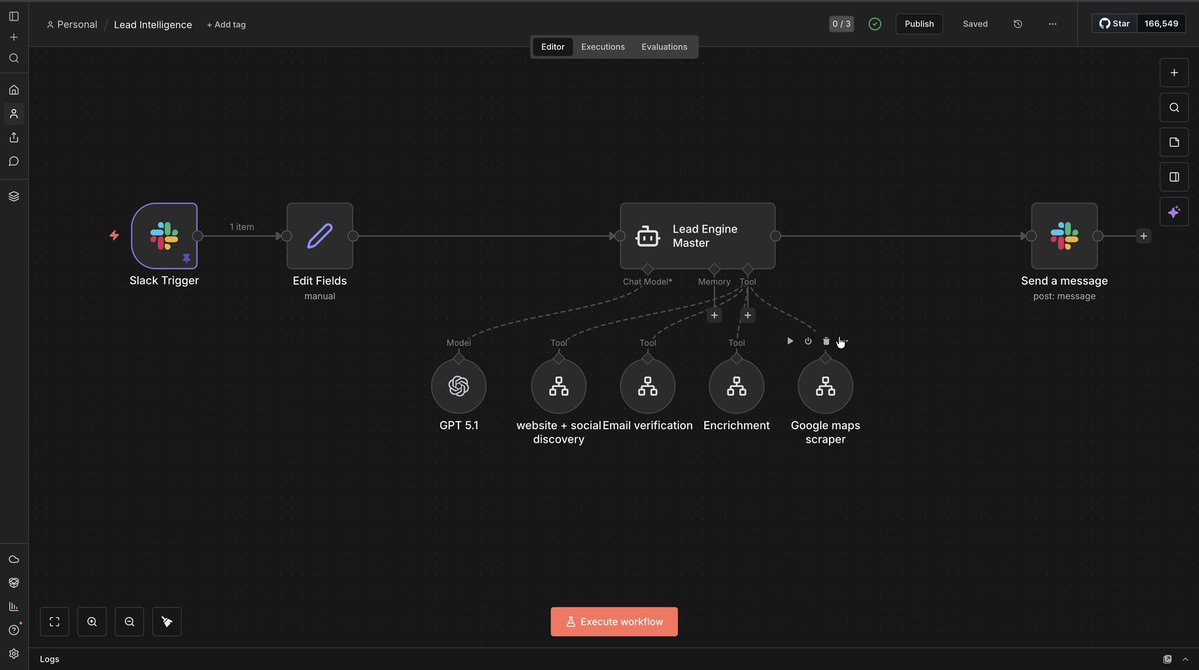Open Personal section in sidebar
This screenshot has height=670, width=1199.
[14, 114]
